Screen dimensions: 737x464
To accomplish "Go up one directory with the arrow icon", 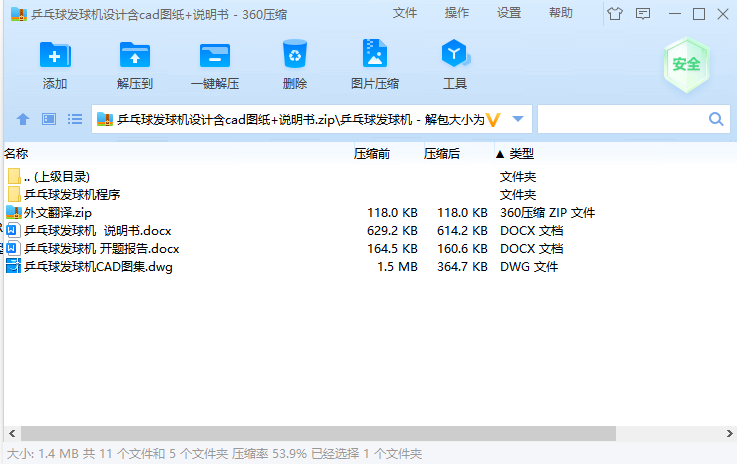I will coord(23,119).
